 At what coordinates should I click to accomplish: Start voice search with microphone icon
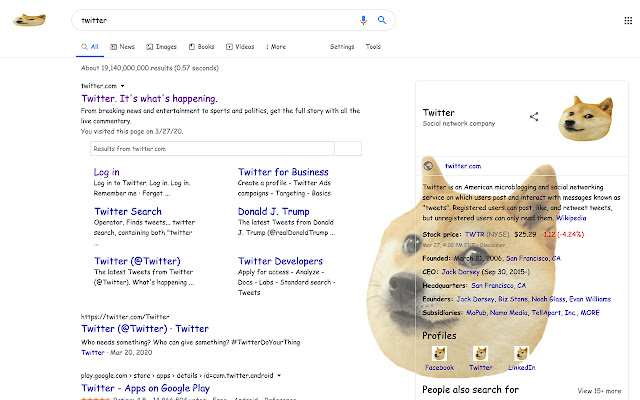tap(363, 20)
